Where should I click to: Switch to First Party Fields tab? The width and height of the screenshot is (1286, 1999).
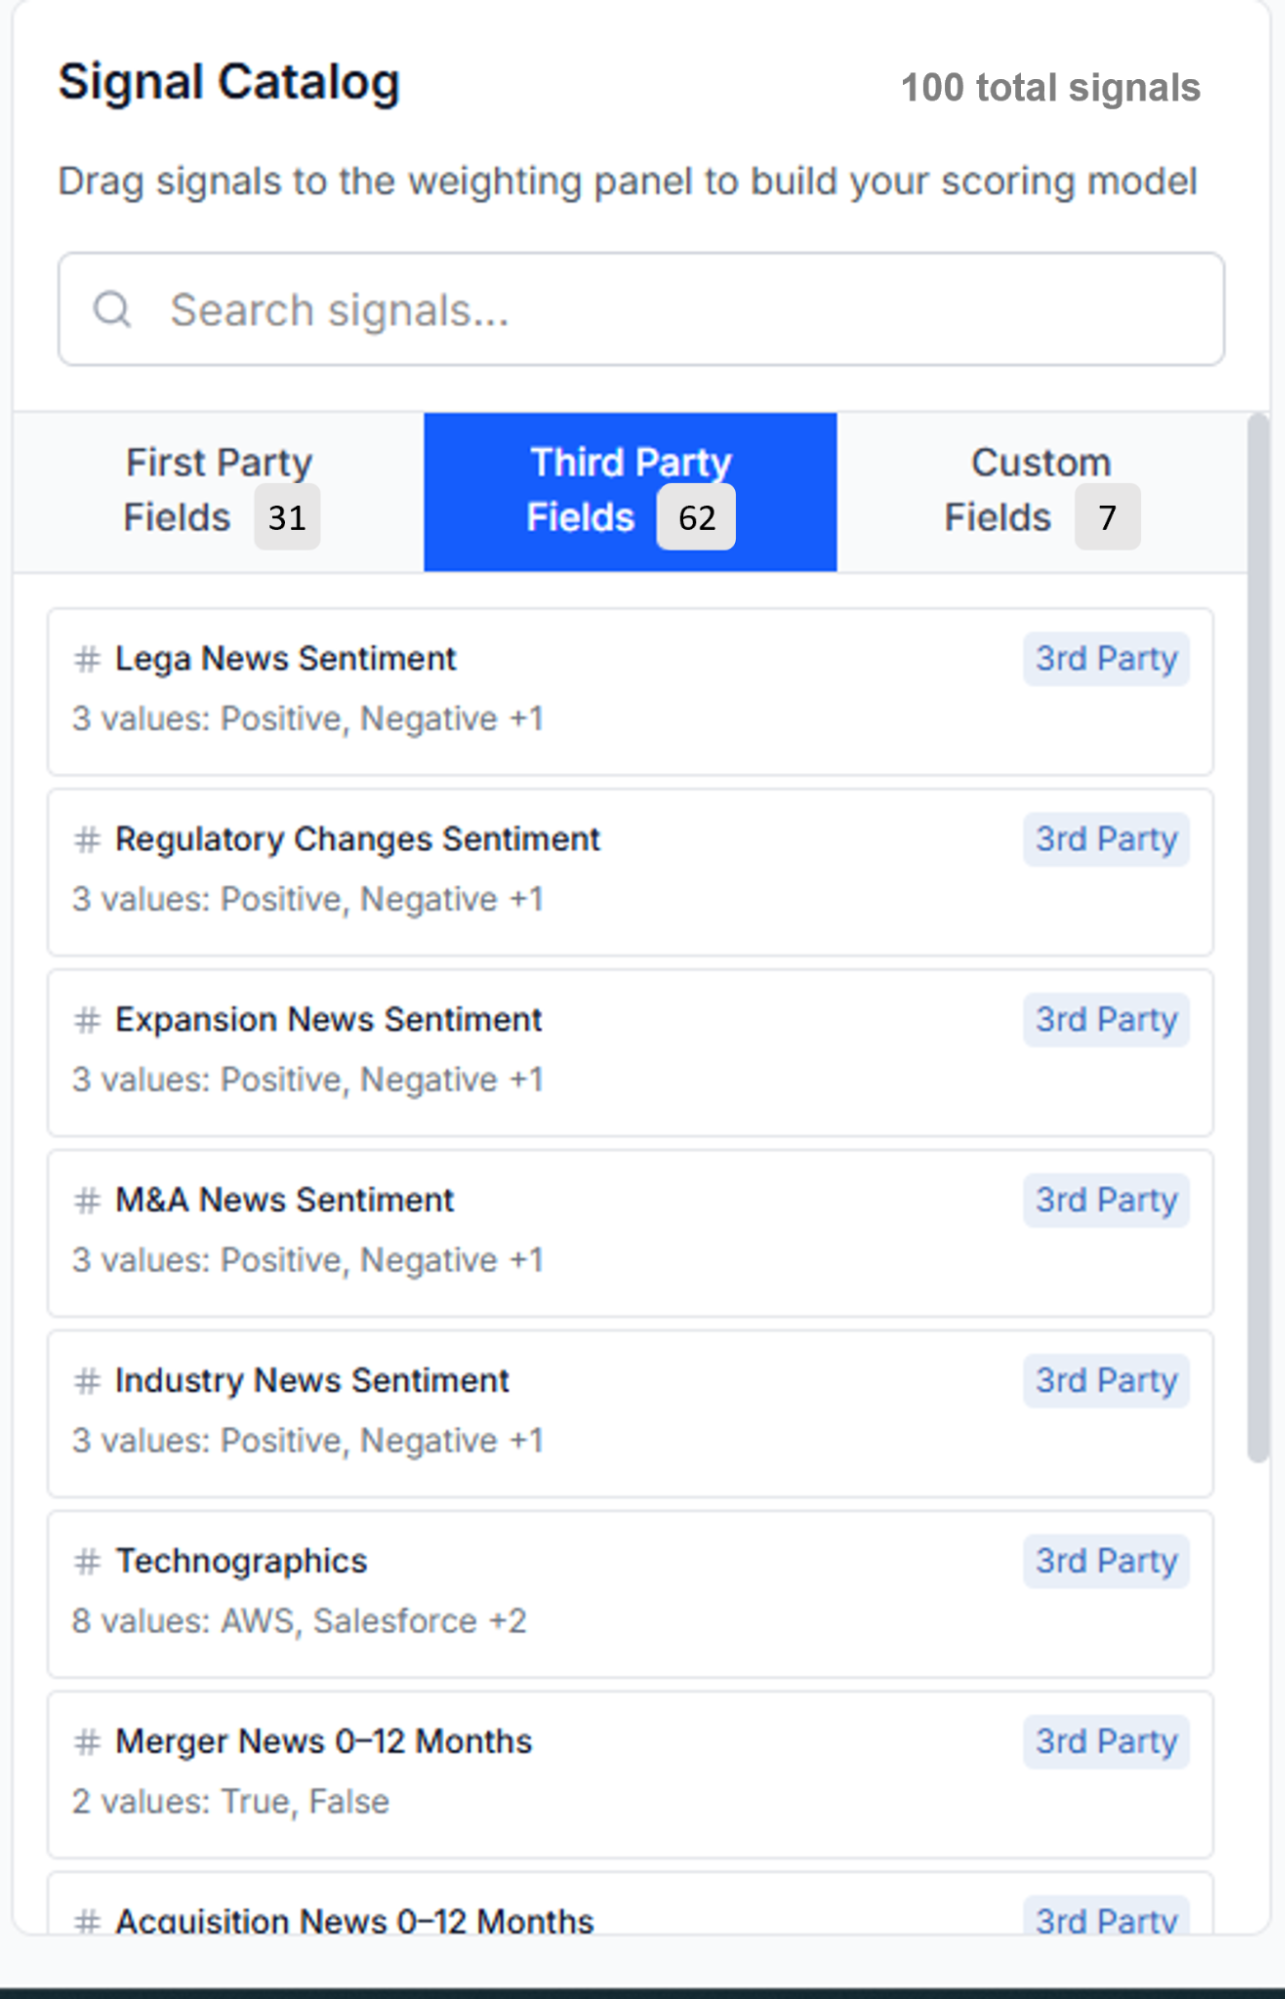pyautogui.click(x=219, y=492)
